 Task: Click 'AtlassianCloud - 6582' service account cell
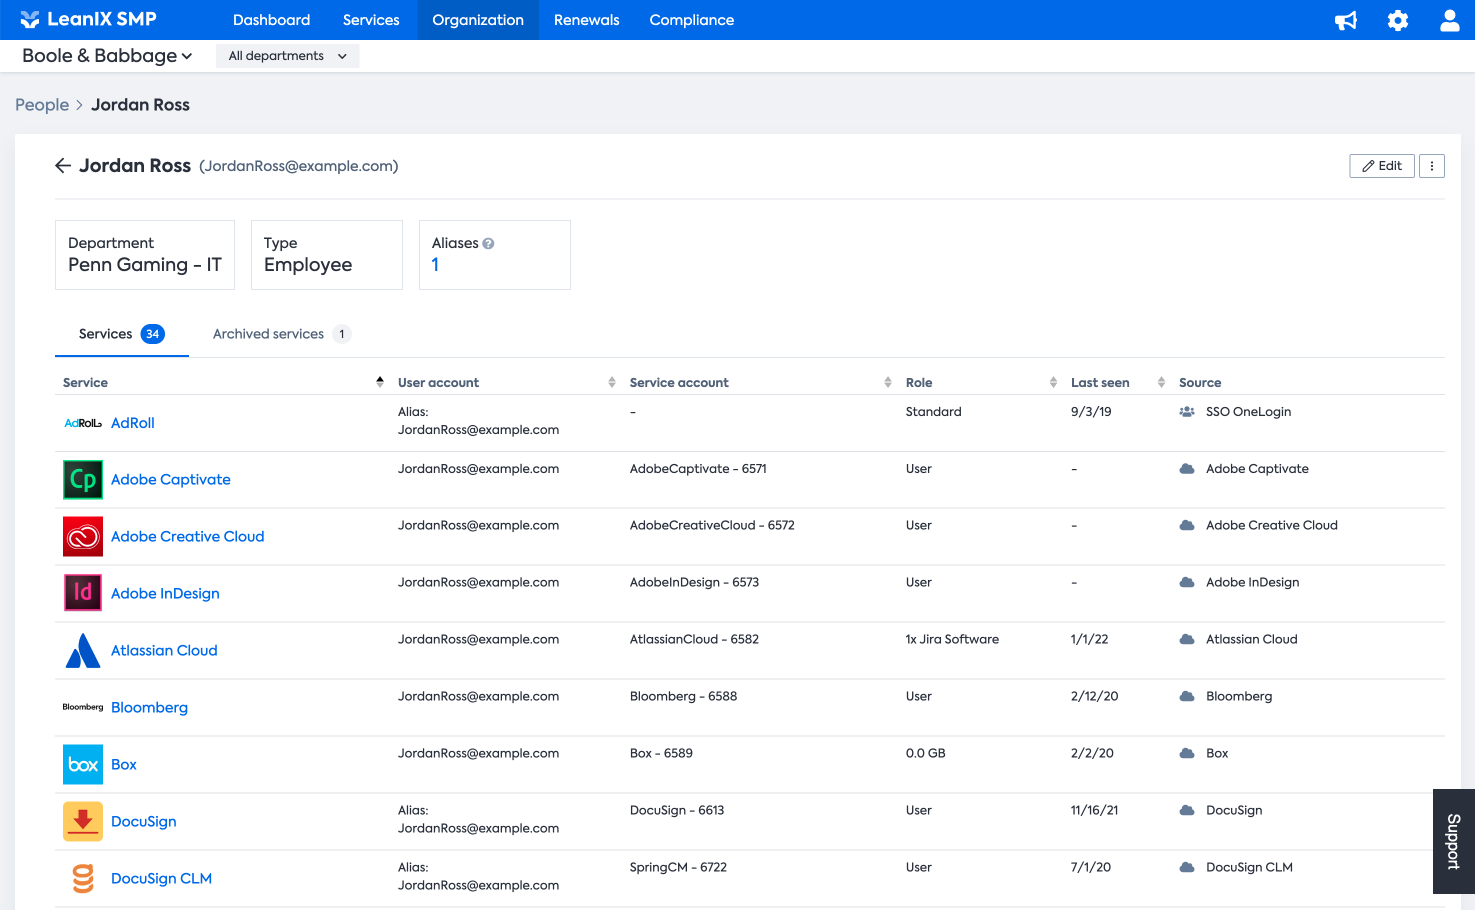click(694, 640)
